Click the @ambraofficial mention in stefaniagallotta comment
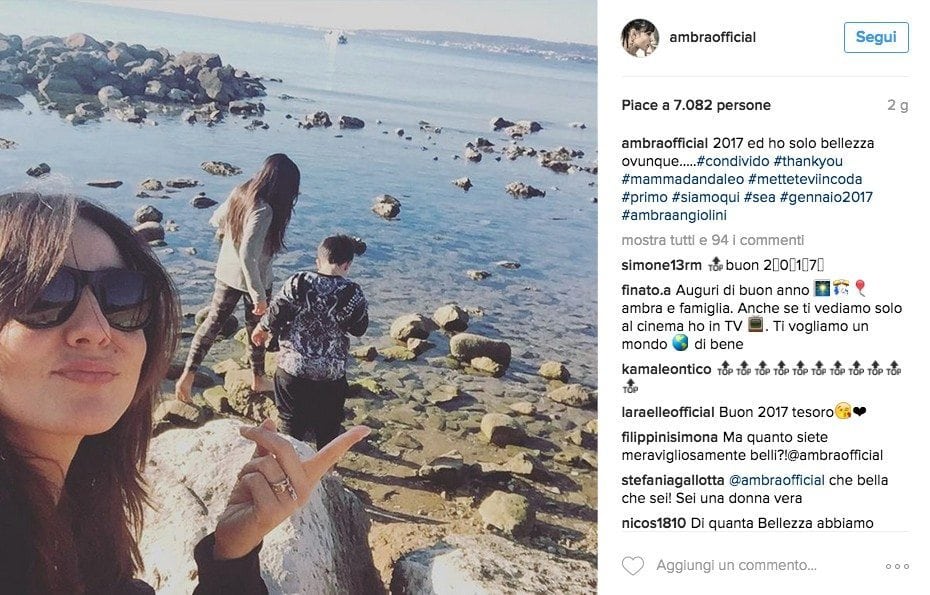This screenshot has width=930, height=595. (x=776, y=481)
